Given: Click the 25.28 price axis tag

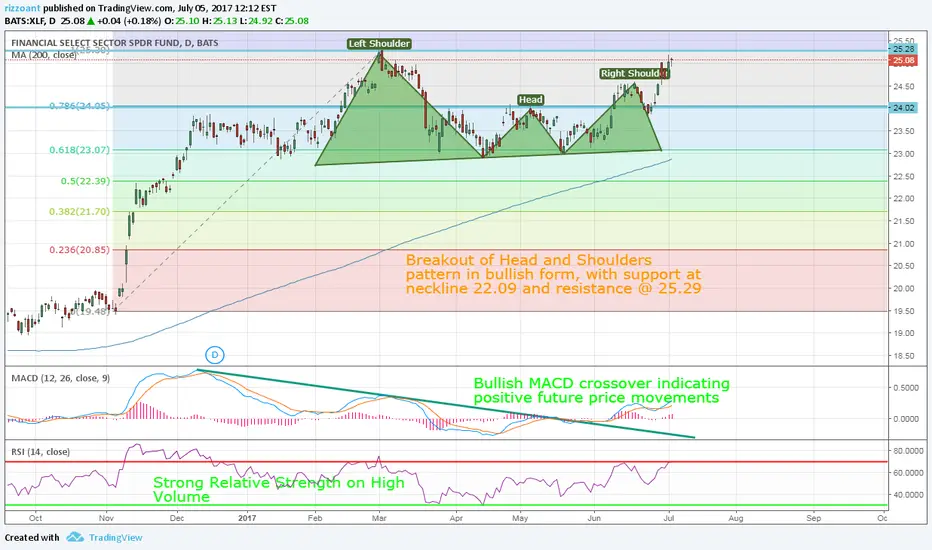Looking at the screenshot, I should 903,49.
